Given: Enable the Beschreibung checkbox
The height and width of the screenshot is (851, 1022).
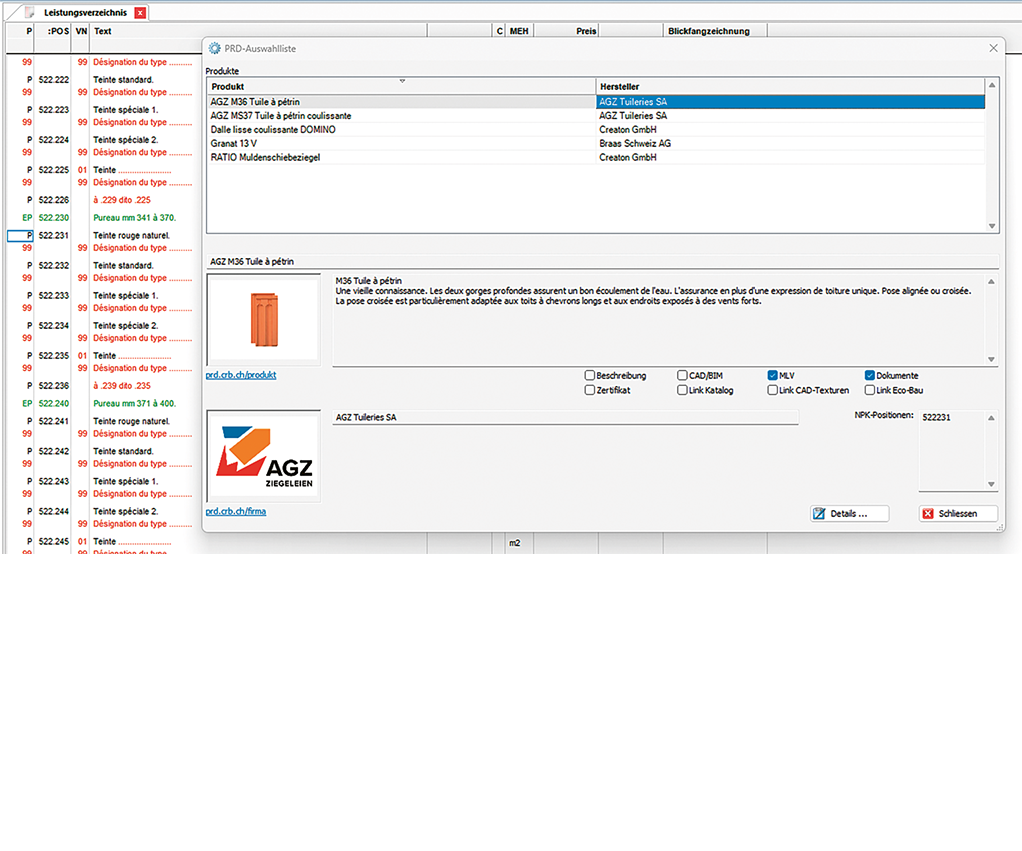Looking at the screenshot, I should 590,375.
